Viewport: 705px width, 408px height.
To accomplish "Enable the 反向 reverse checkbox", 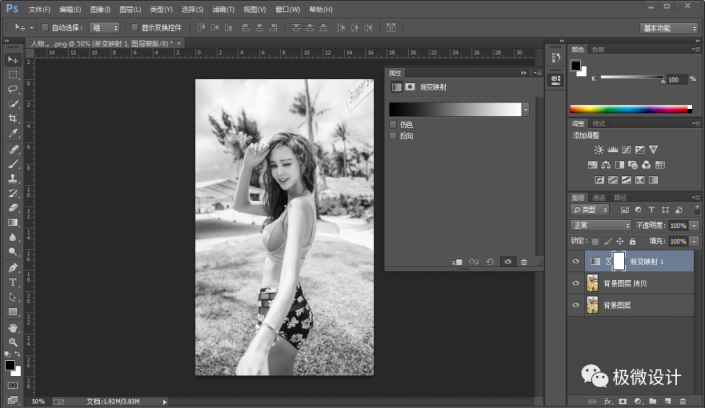I will pos(393,136).
